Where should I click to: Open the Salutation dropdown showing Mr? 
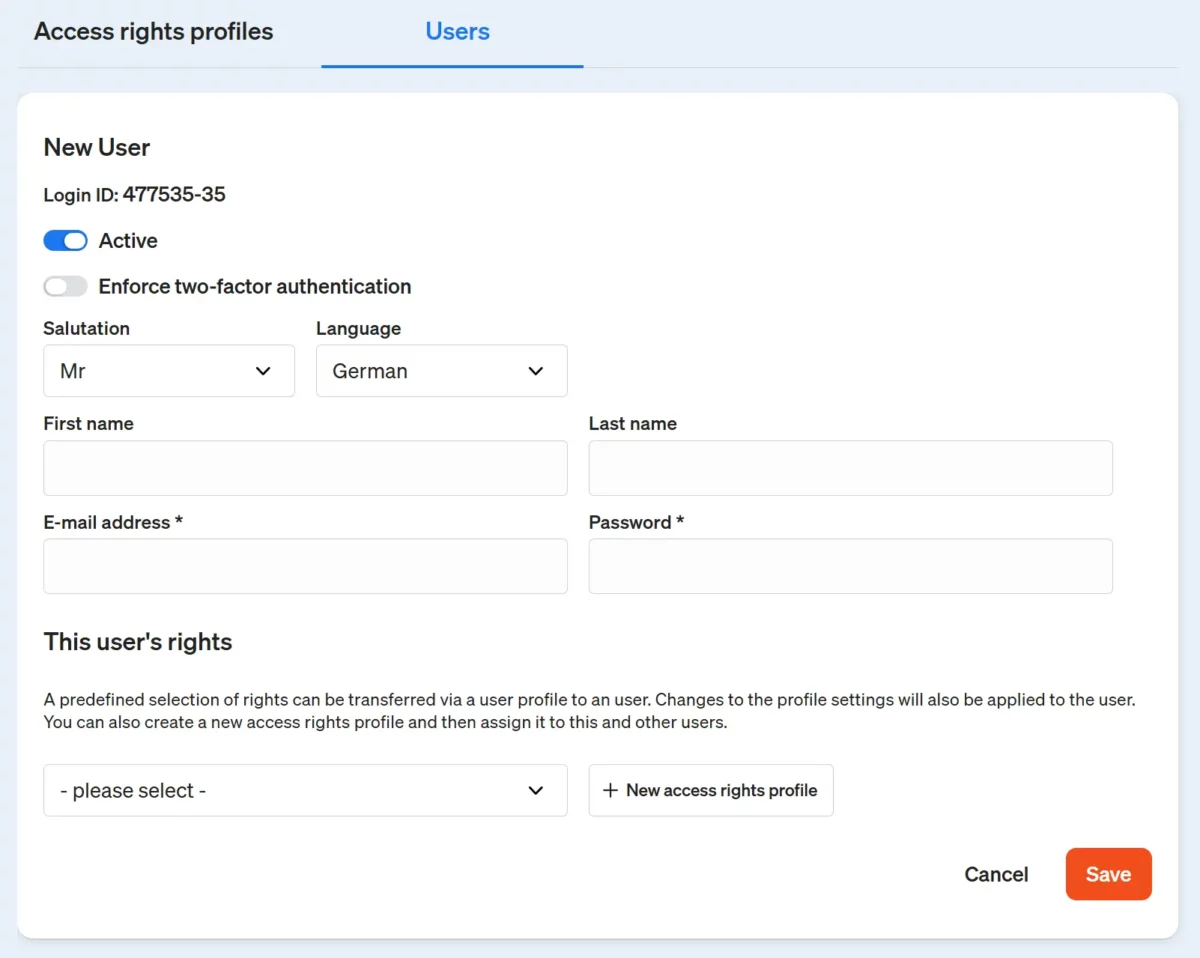pyautogui.click(x=168, y=370)
